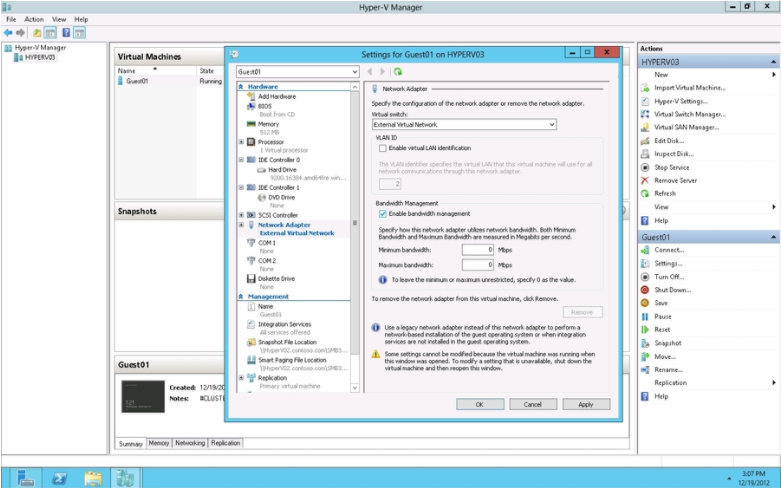
Task: Click Apply in Settings dialog
Action: (x=586, y=404)
